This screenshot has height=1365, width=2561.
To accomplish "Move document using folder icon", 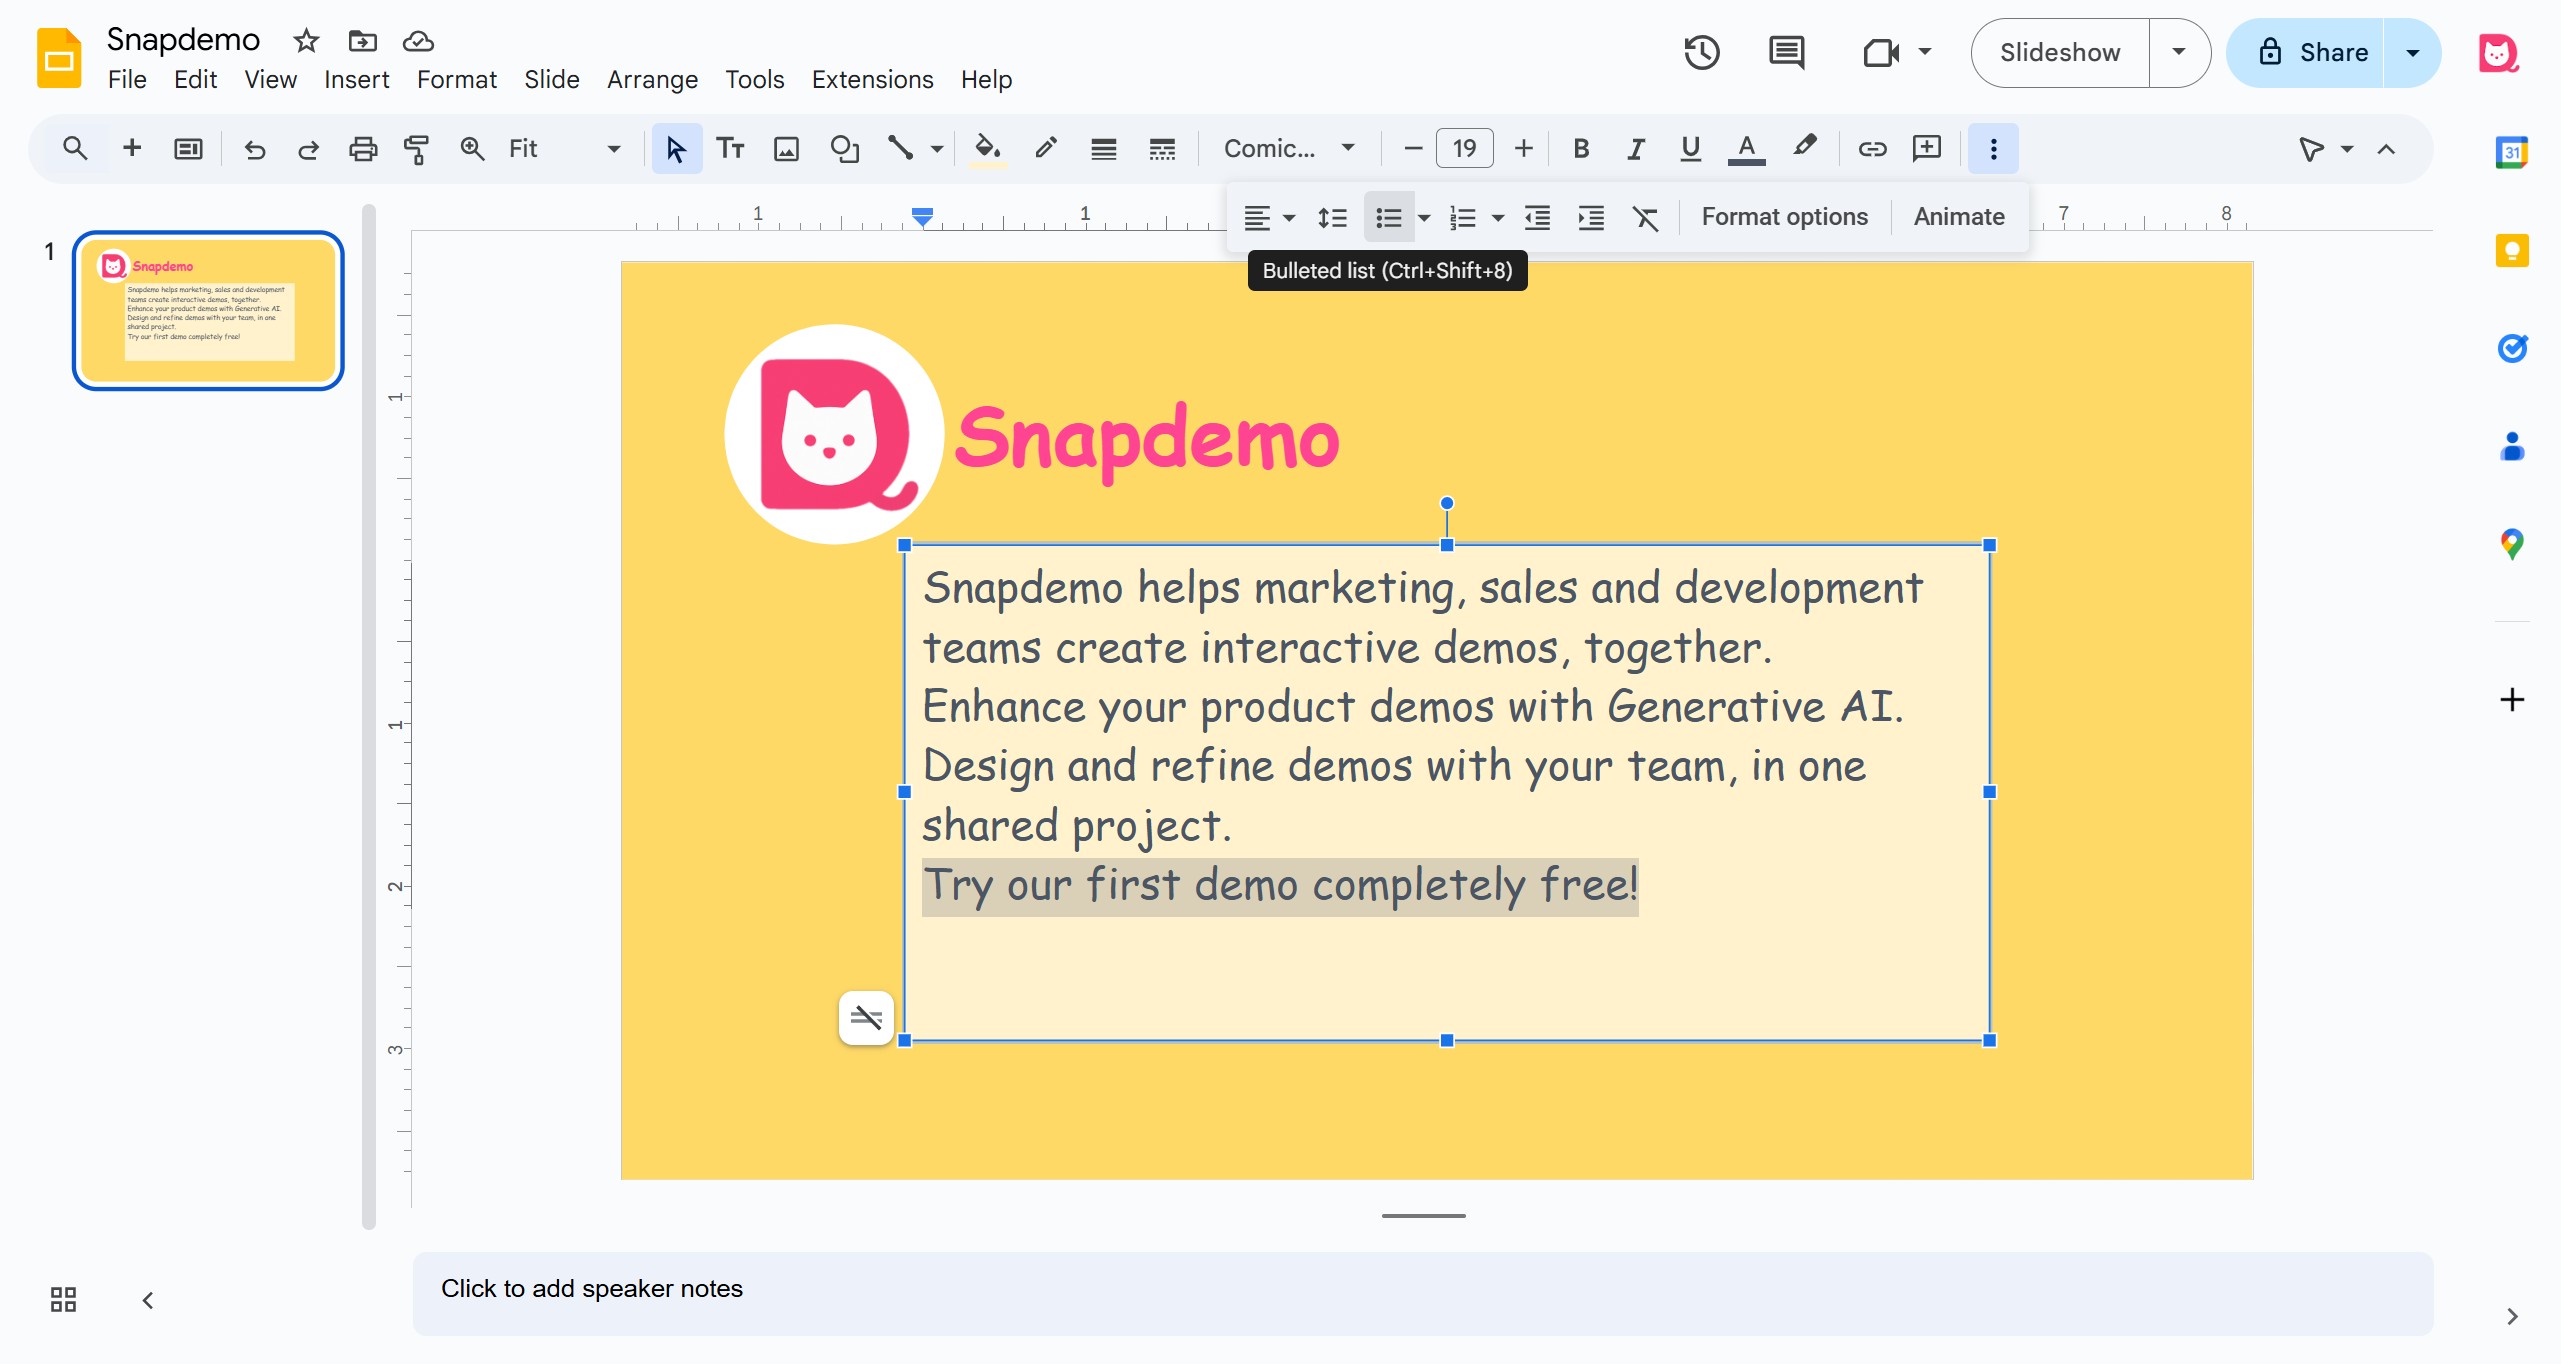I will pos(362,41).
